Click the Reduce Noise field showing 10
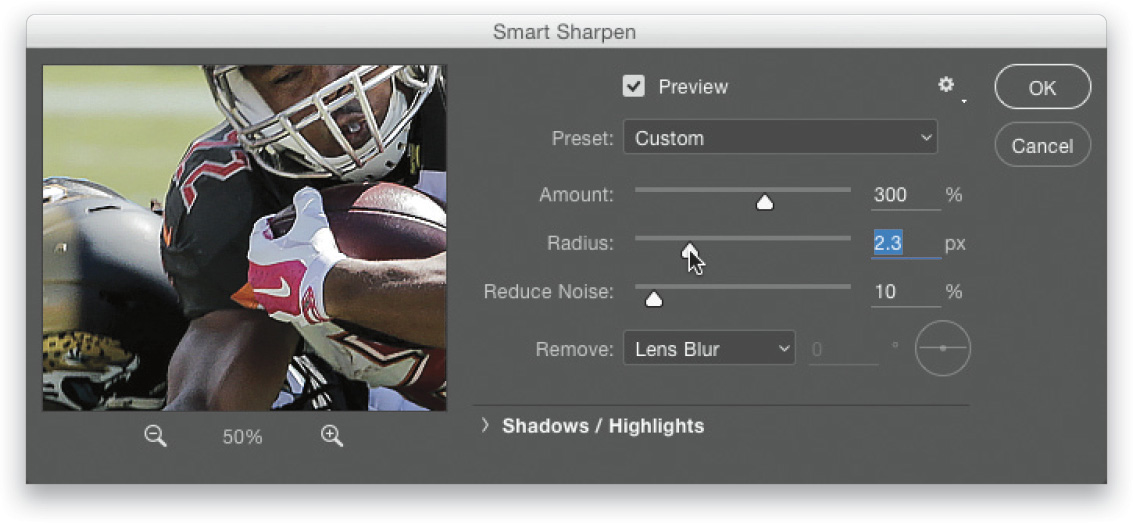 click(905, 292)
